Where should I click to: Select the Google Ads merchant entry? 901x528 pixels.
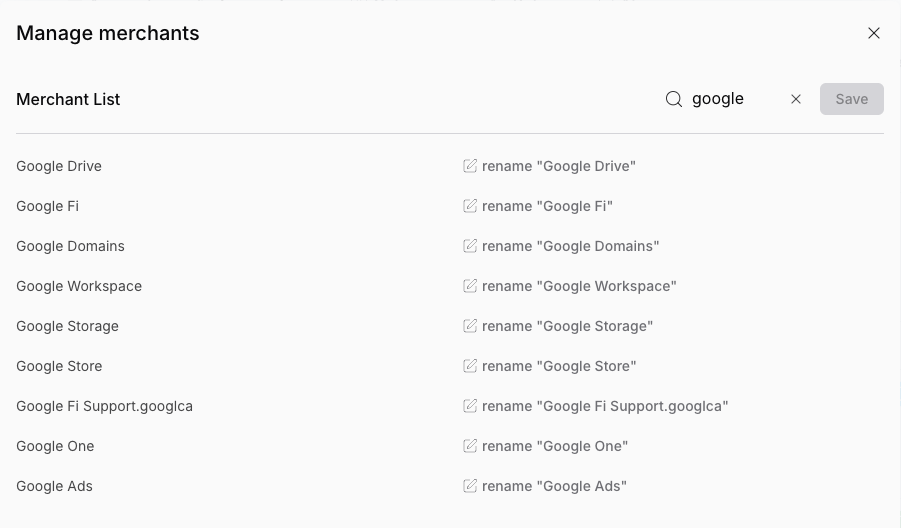click(x=54, y=486)
